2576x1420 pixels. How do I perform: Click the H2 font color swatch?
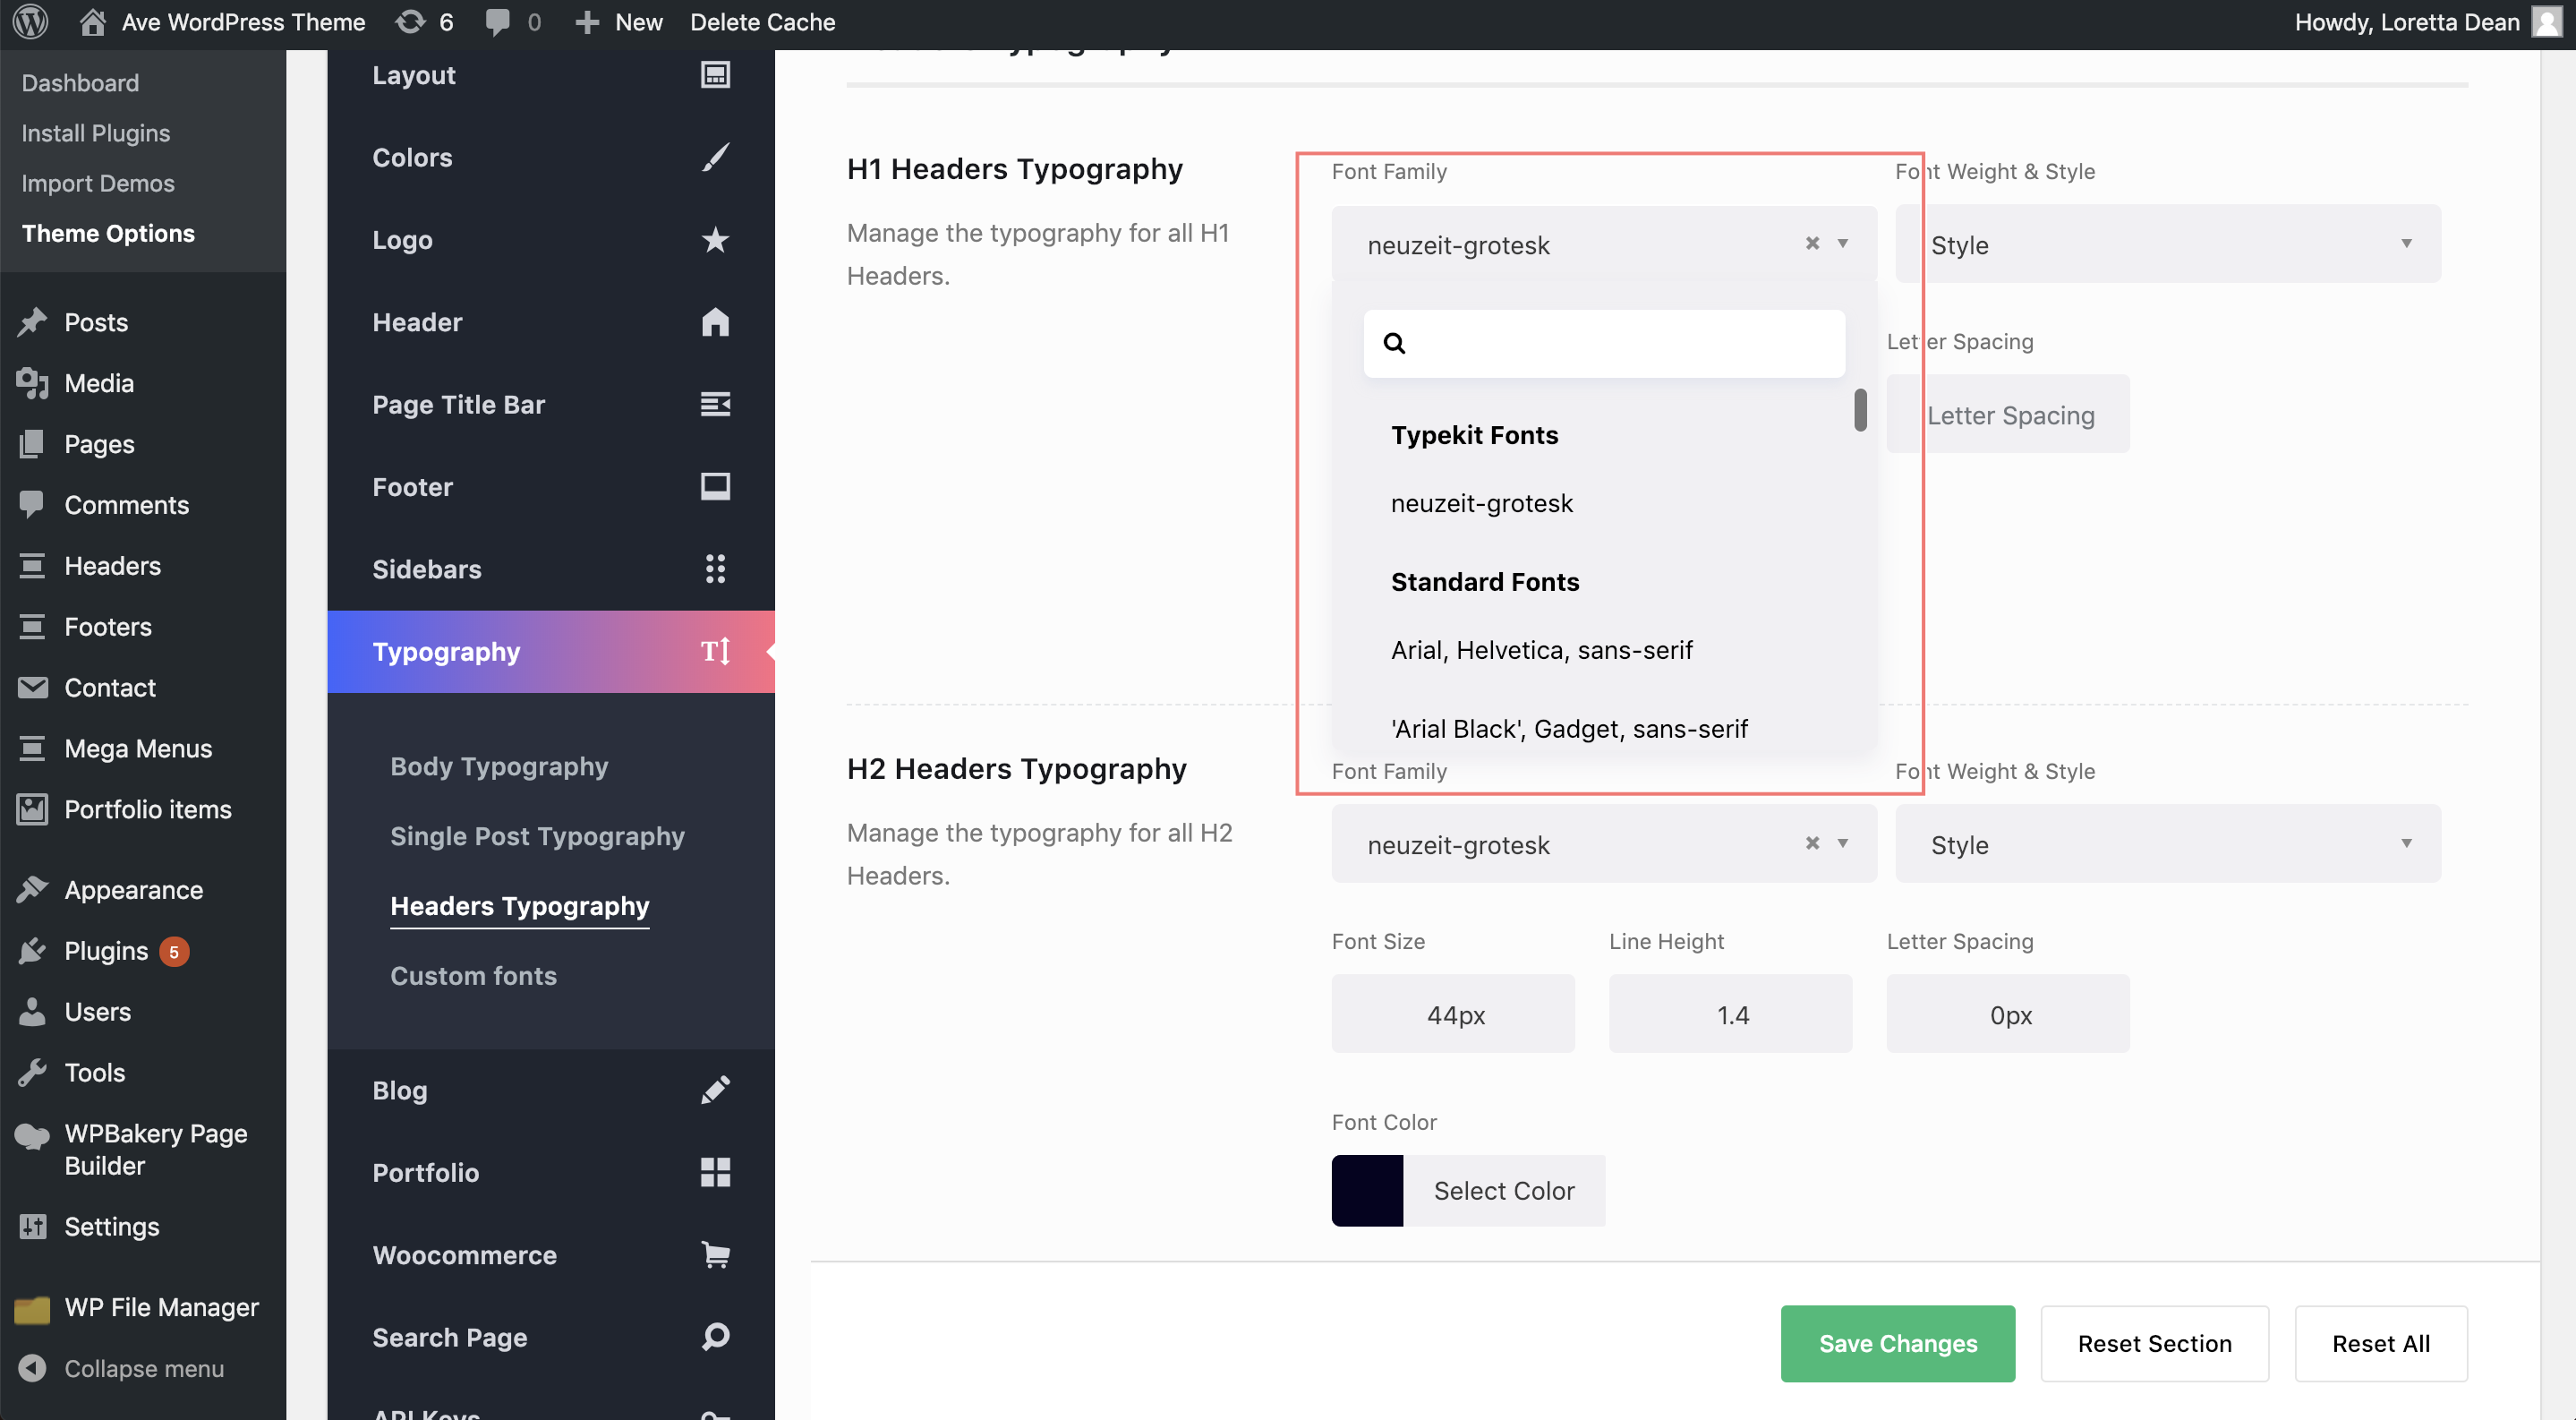click(1367, 1191)
